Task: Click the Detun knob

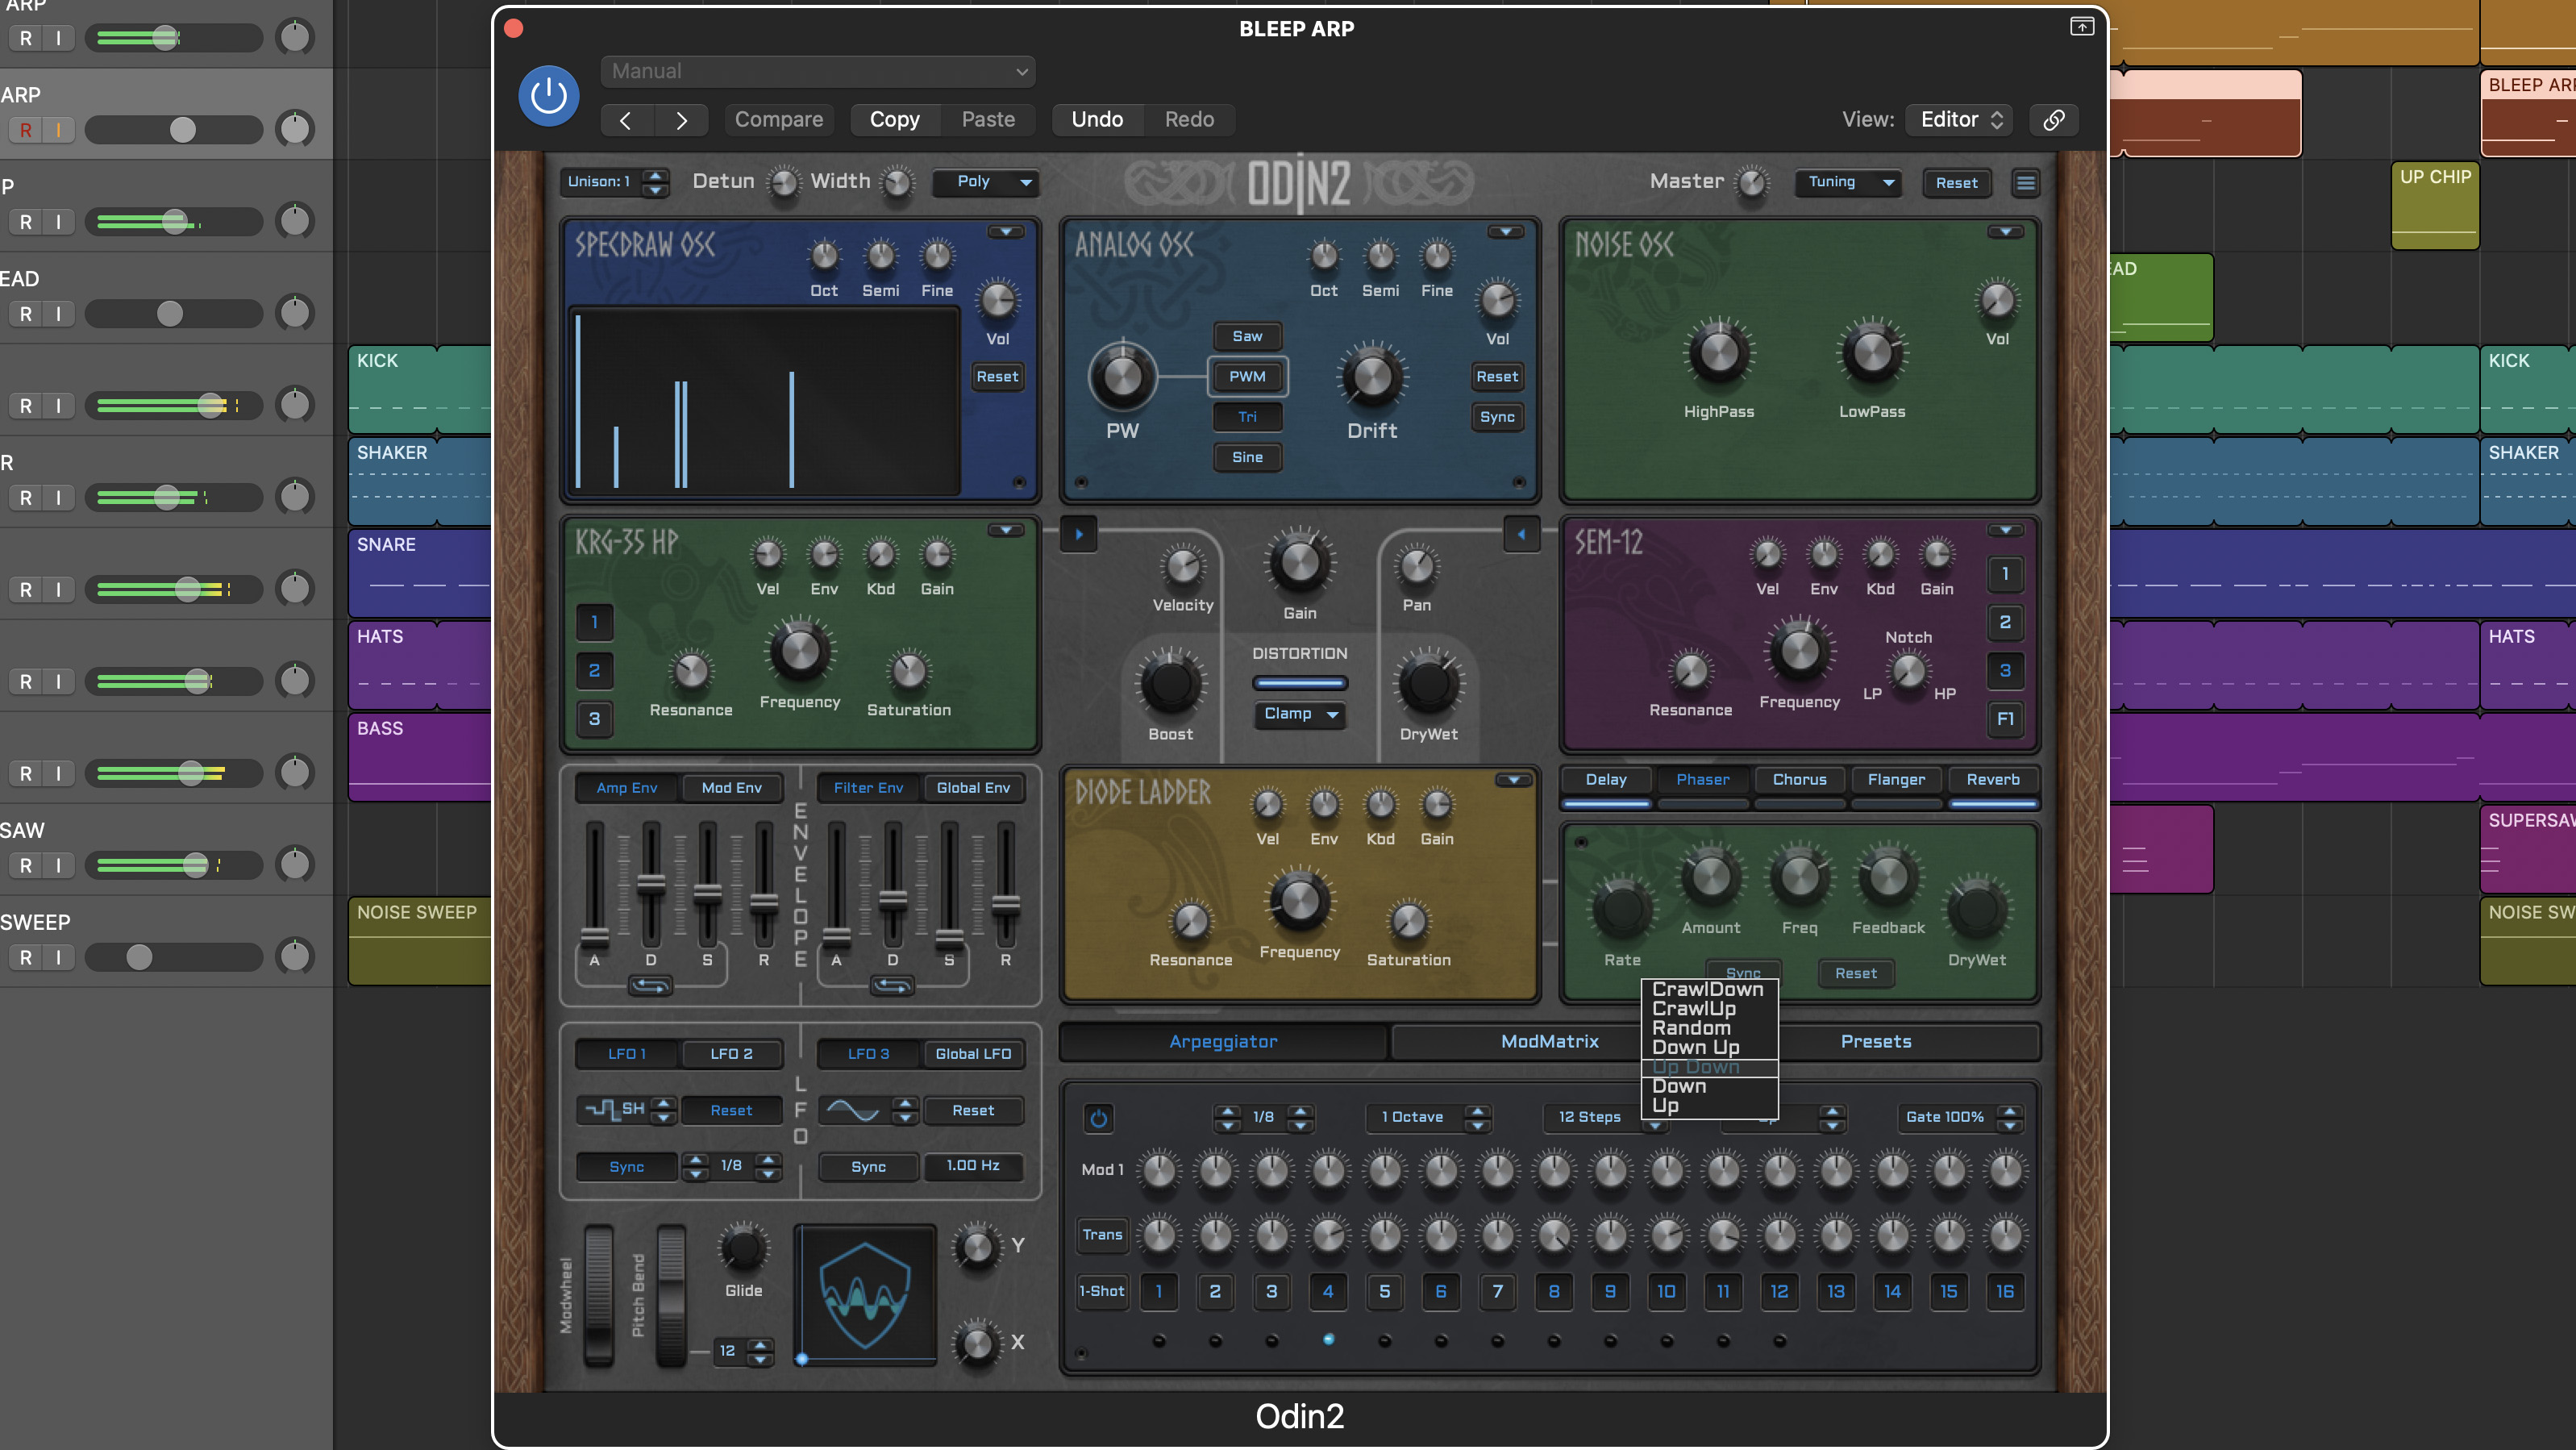Action: click(783, 183)
